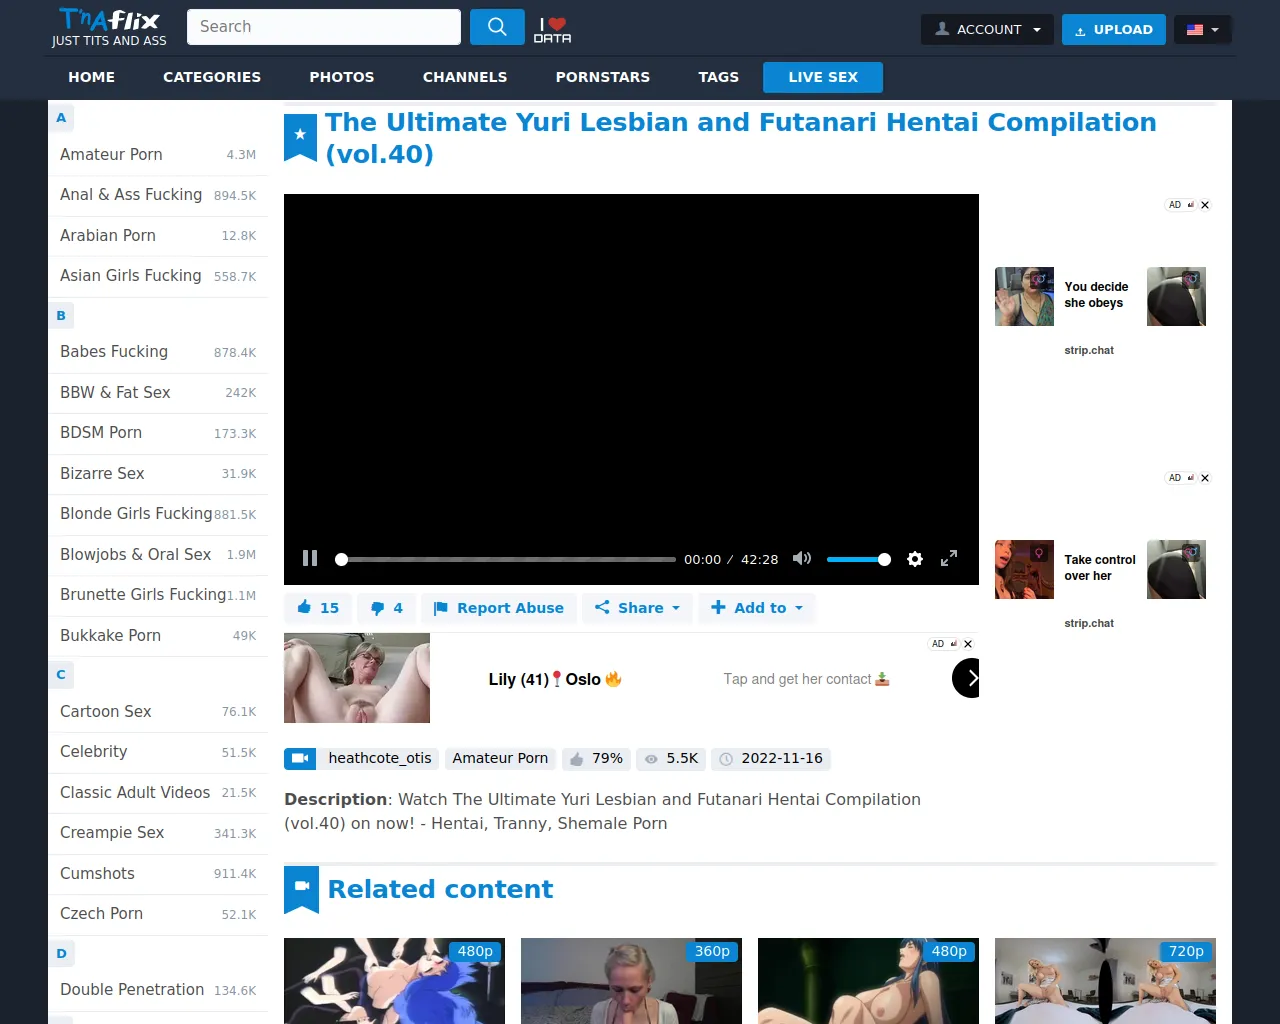Open the Tags menu item
Image resolution: width=1280 pixels, height=1024 pixels.
pos(718,77)
